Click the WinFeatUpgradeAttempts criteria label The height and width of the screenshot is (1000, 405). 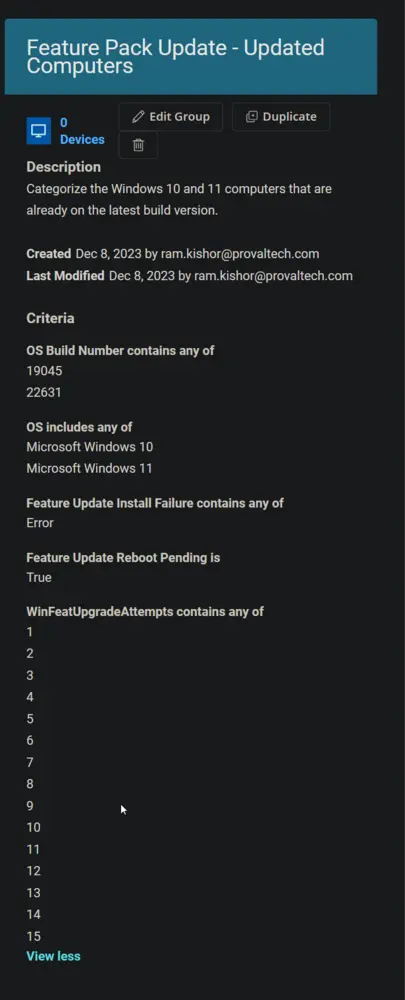[145, 612]
